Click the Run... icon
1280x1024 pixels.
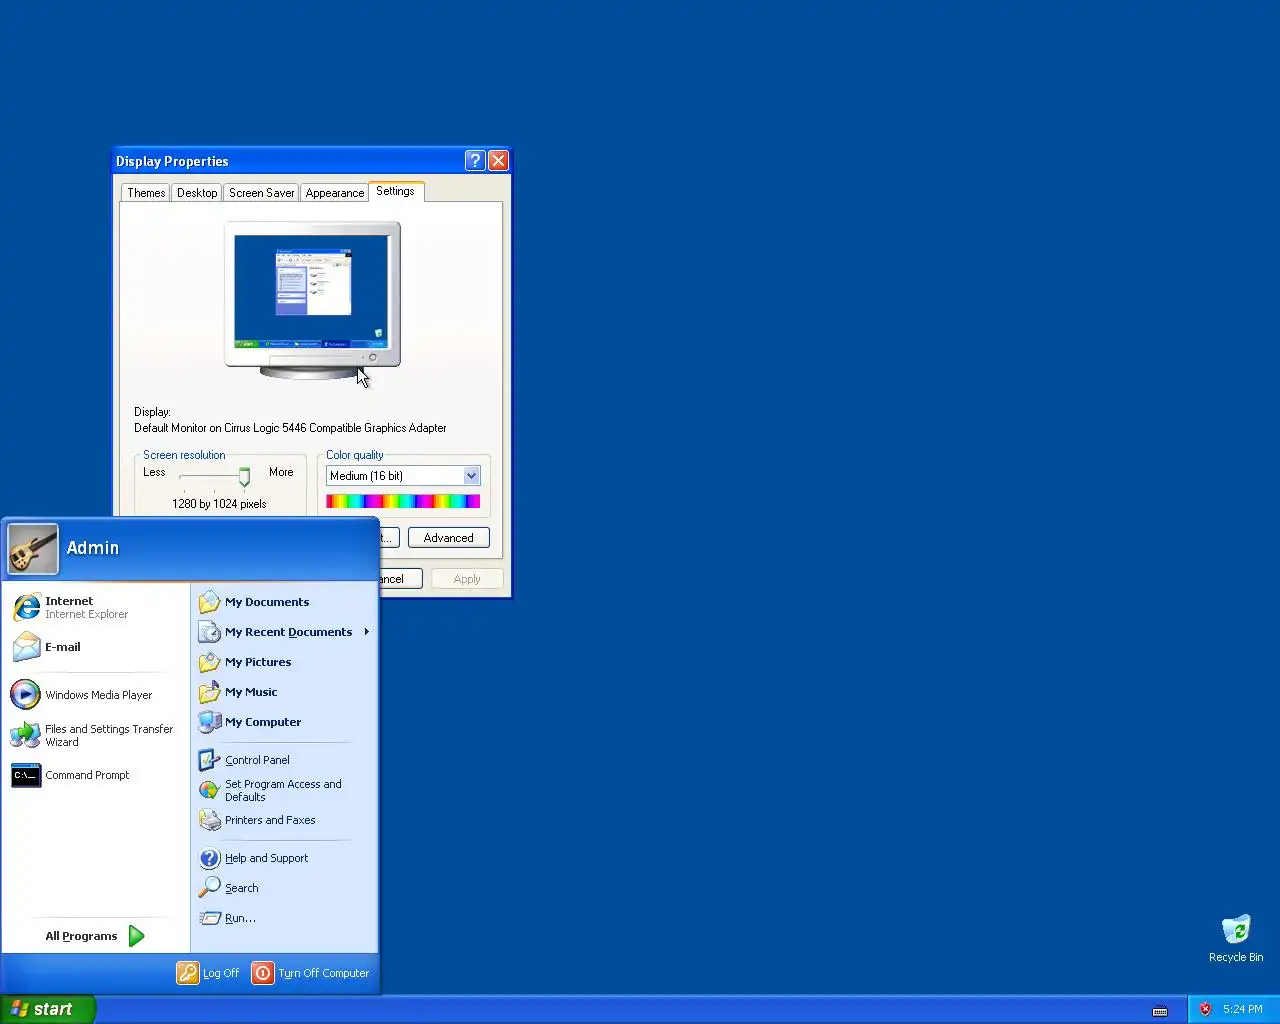coord(209,918)
